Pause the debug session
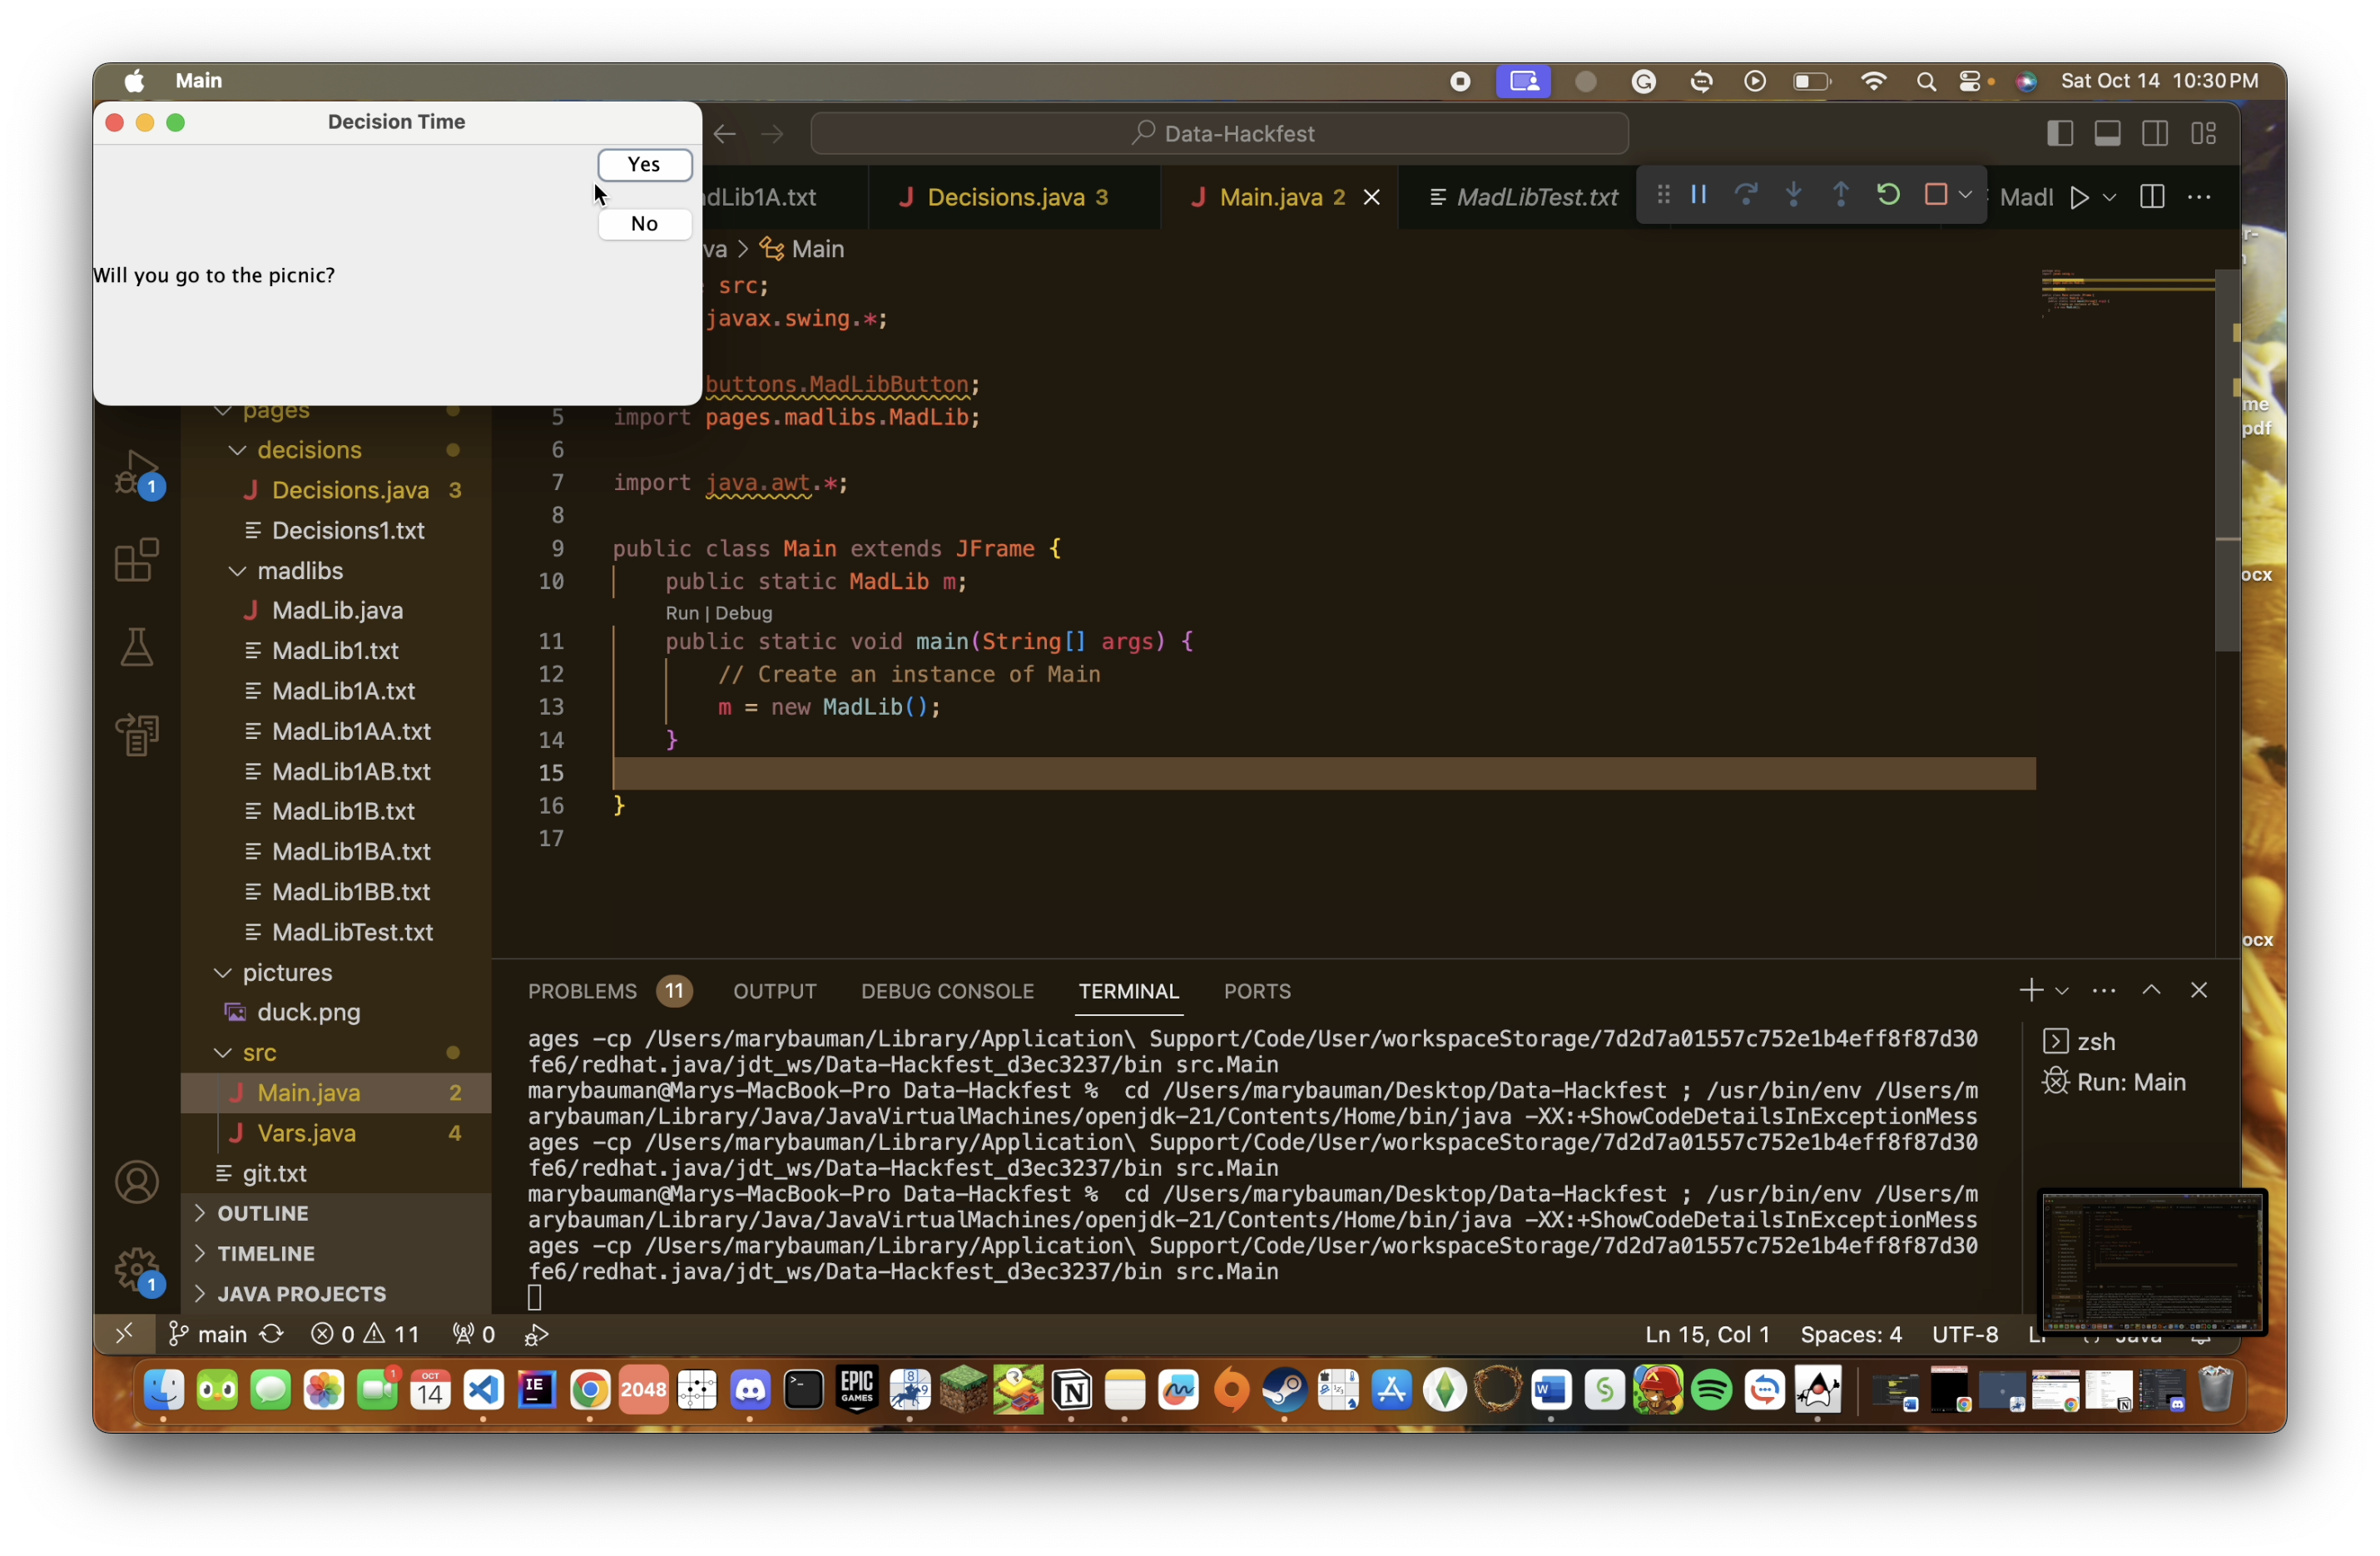The height and width of the screenshot is (1556, 2380). [1698, 195]
